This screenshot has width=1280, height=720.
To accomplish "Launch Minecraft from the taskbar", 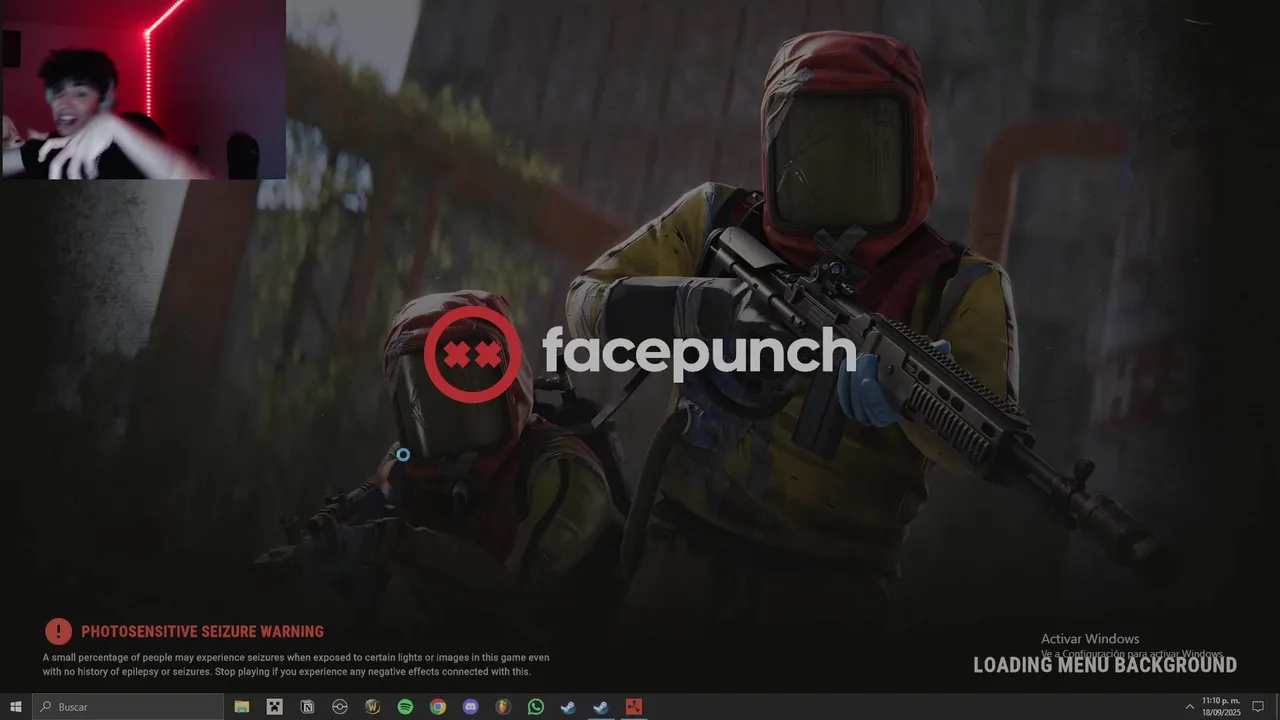I will point(274,707).
